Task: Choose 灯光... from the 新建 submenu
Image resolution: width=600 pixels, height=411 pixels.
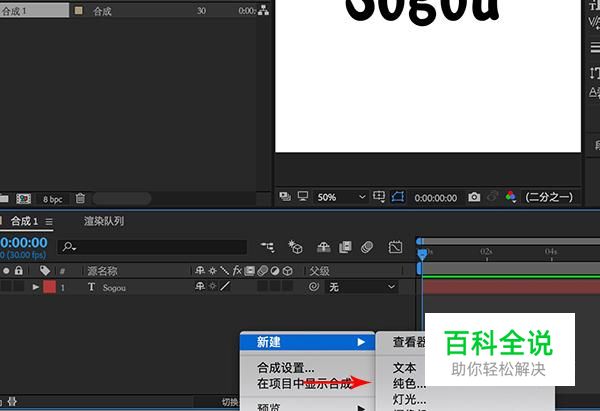Action: (409, 400)
